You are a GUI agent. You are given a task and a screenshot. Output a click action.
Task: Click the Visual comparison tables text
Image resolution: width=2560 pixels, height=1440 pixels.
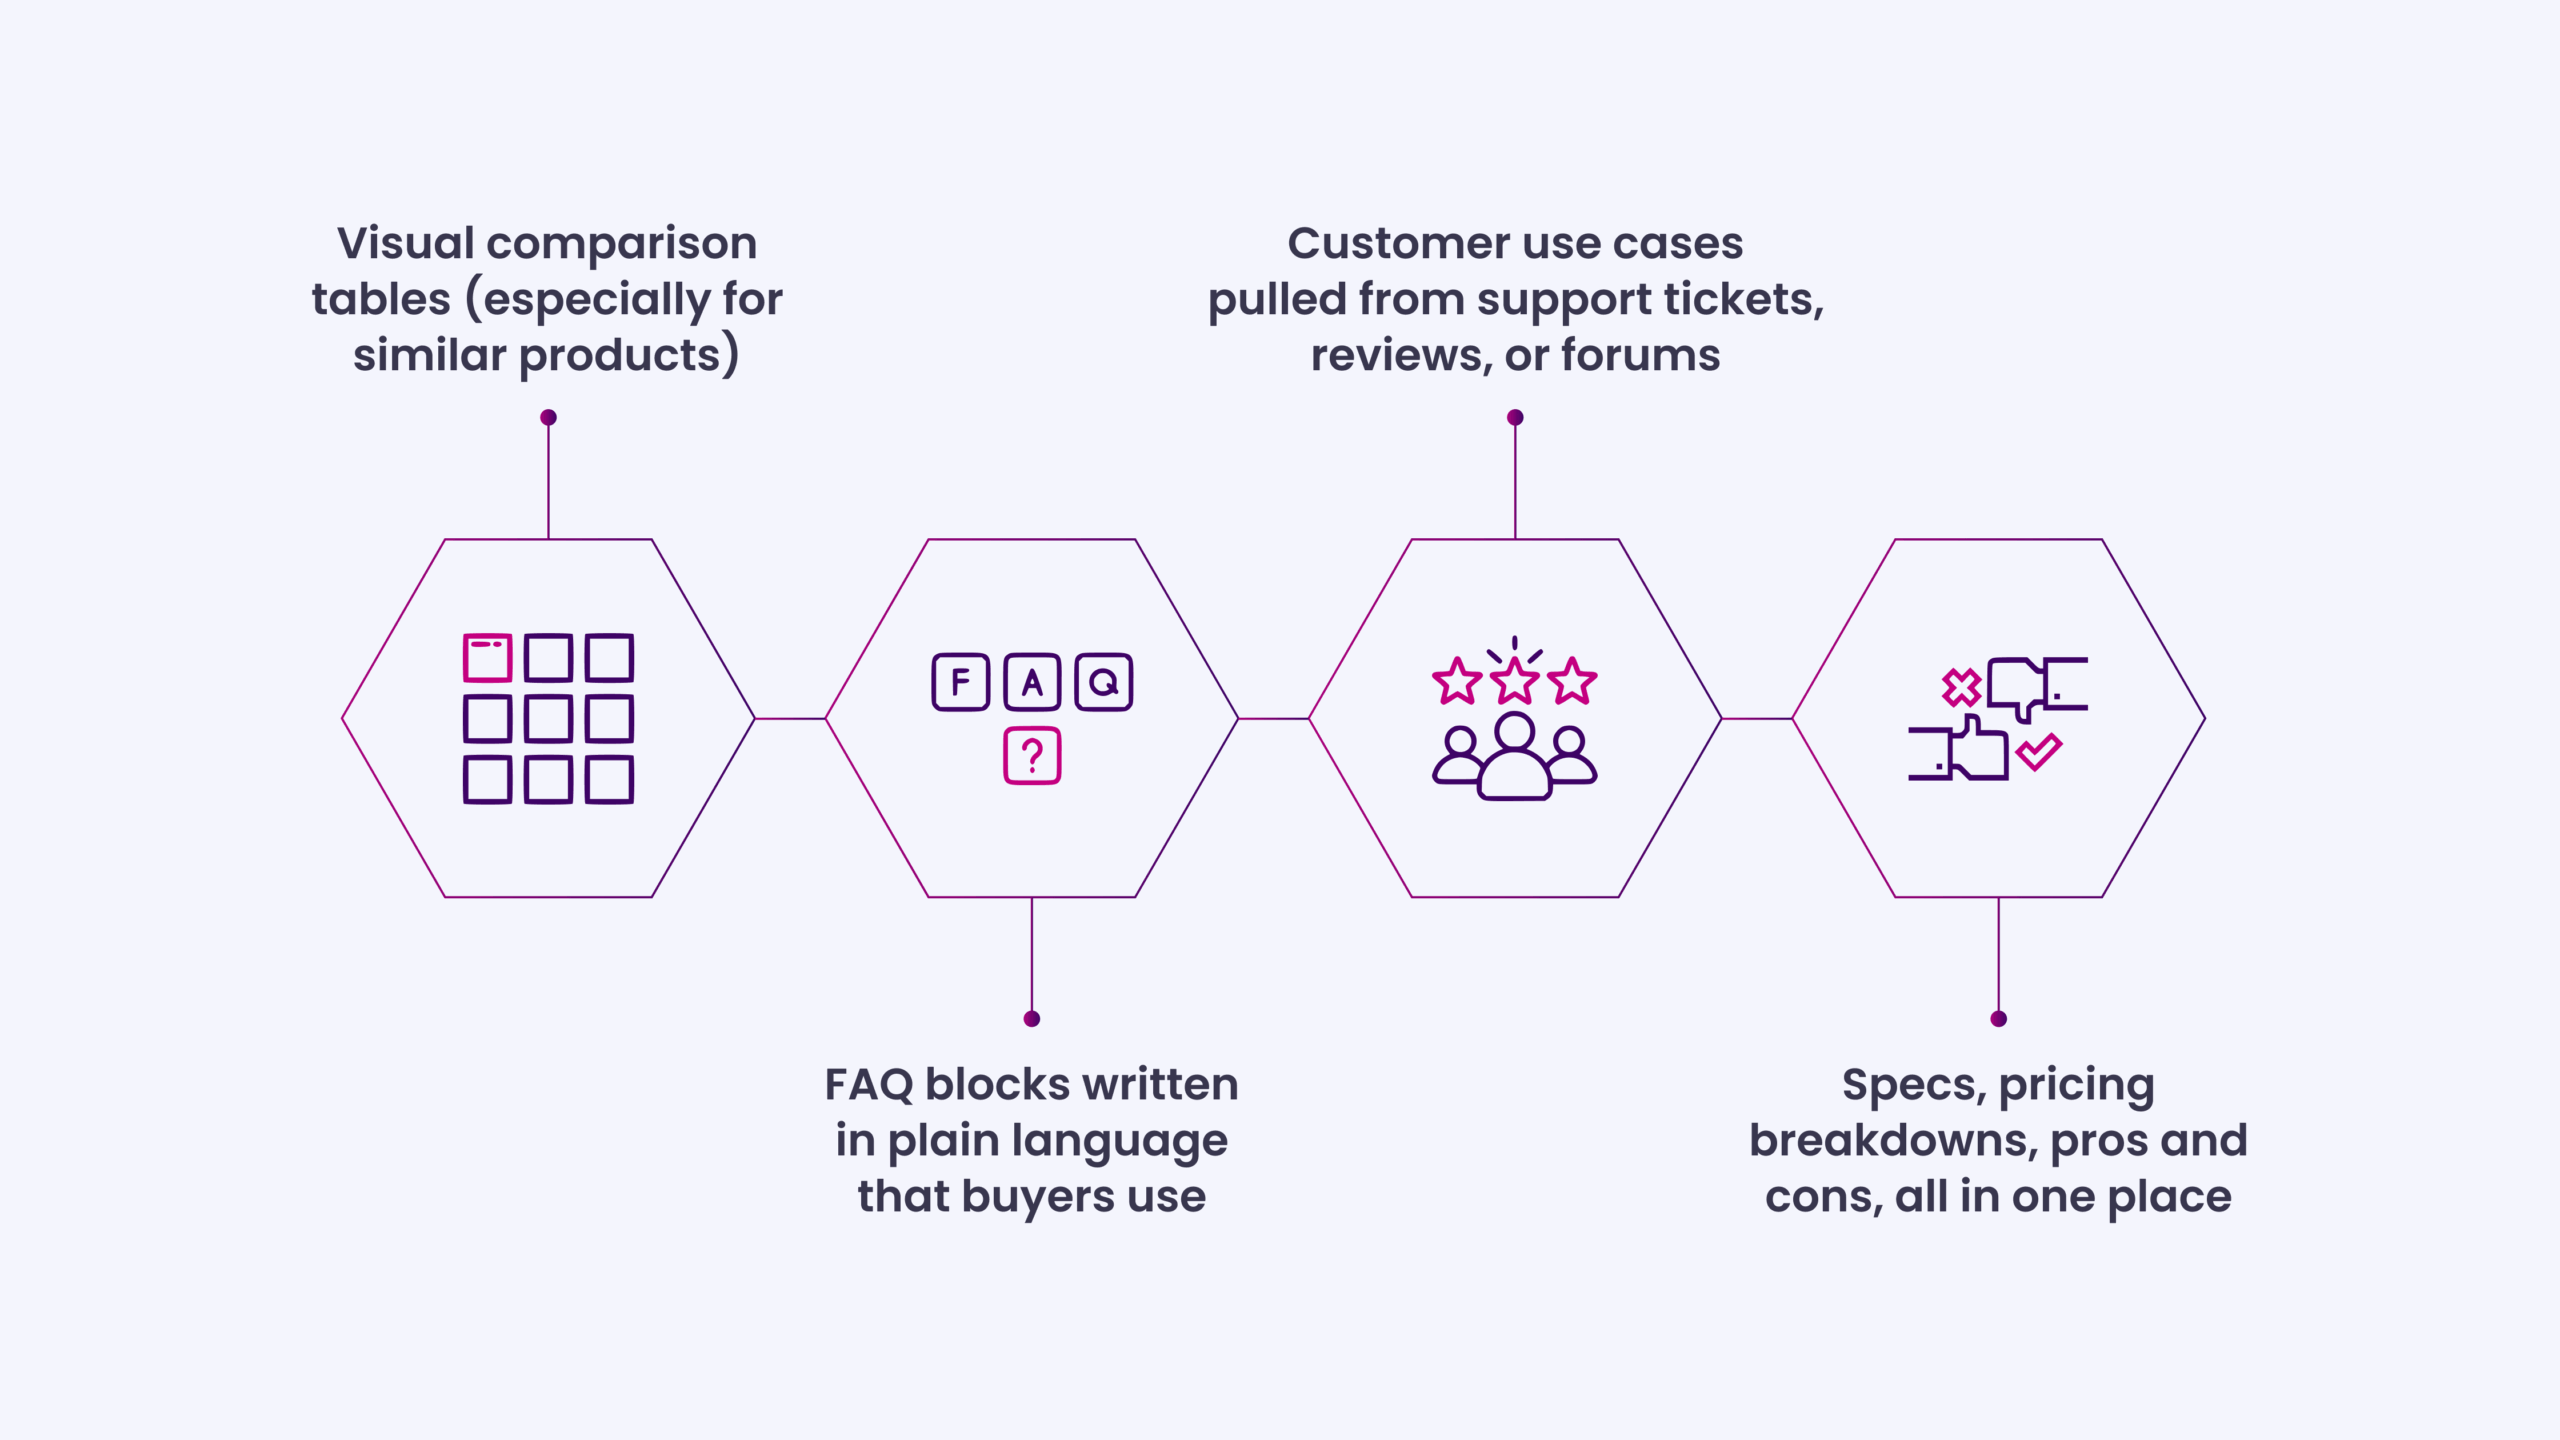click(x=547, y=299)
